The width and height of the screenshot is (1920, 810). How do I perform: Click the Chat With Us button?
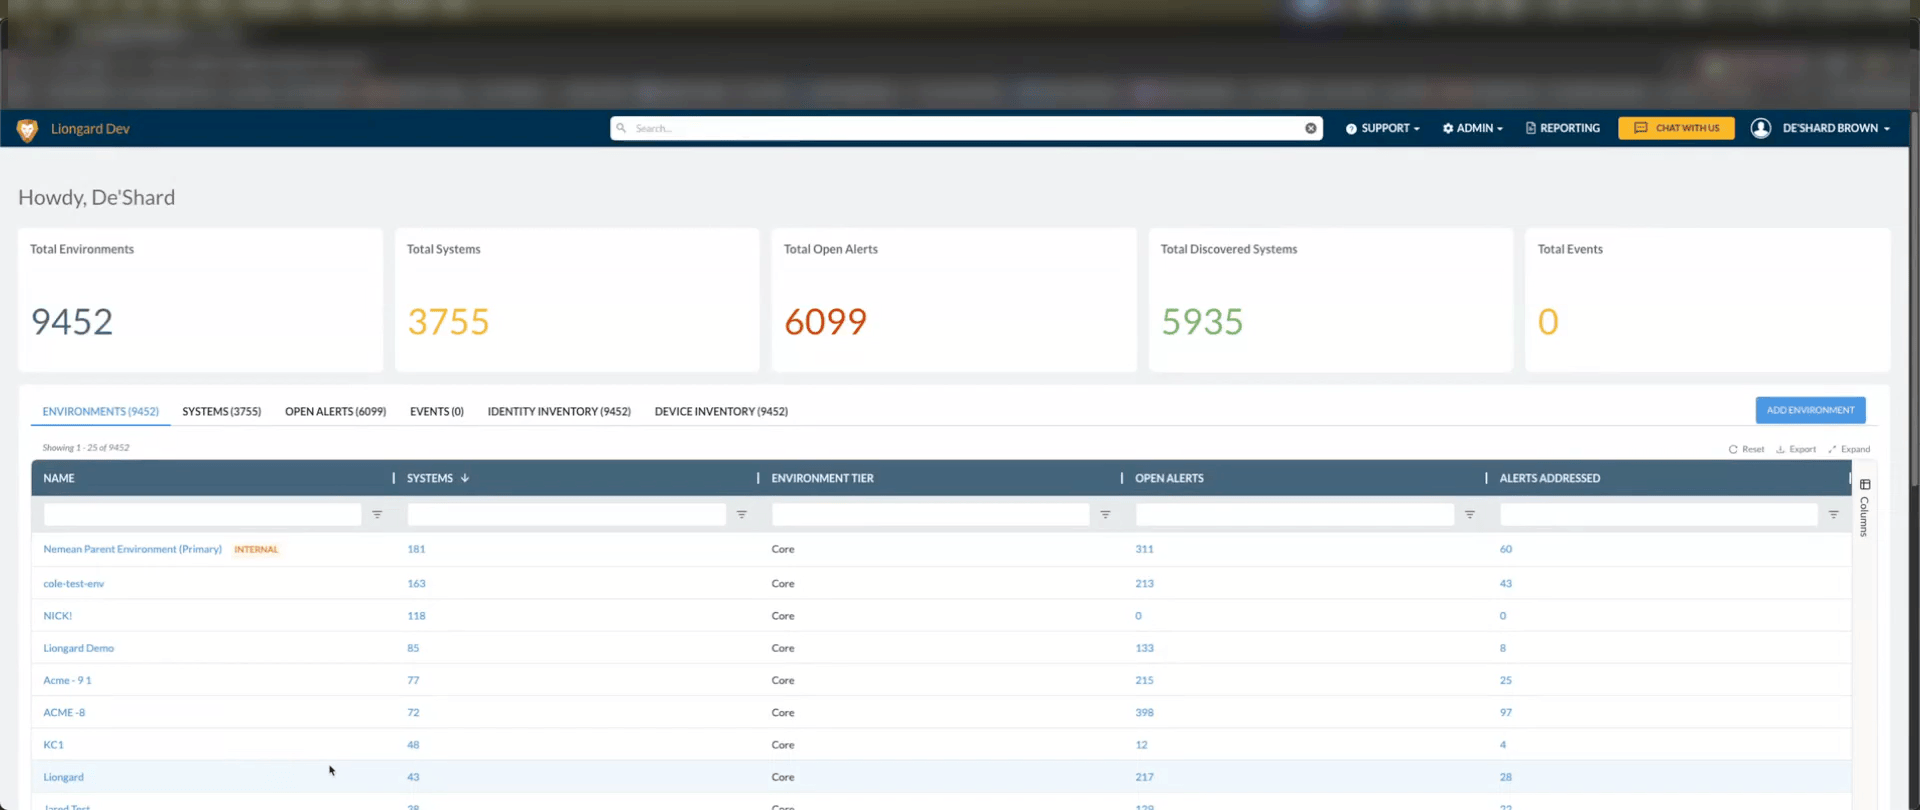point(1676,128)
